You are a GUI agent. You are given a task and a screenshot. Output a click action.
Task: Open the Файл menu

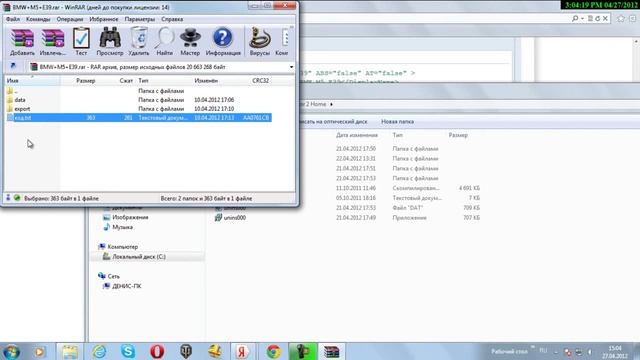[13, 19]
